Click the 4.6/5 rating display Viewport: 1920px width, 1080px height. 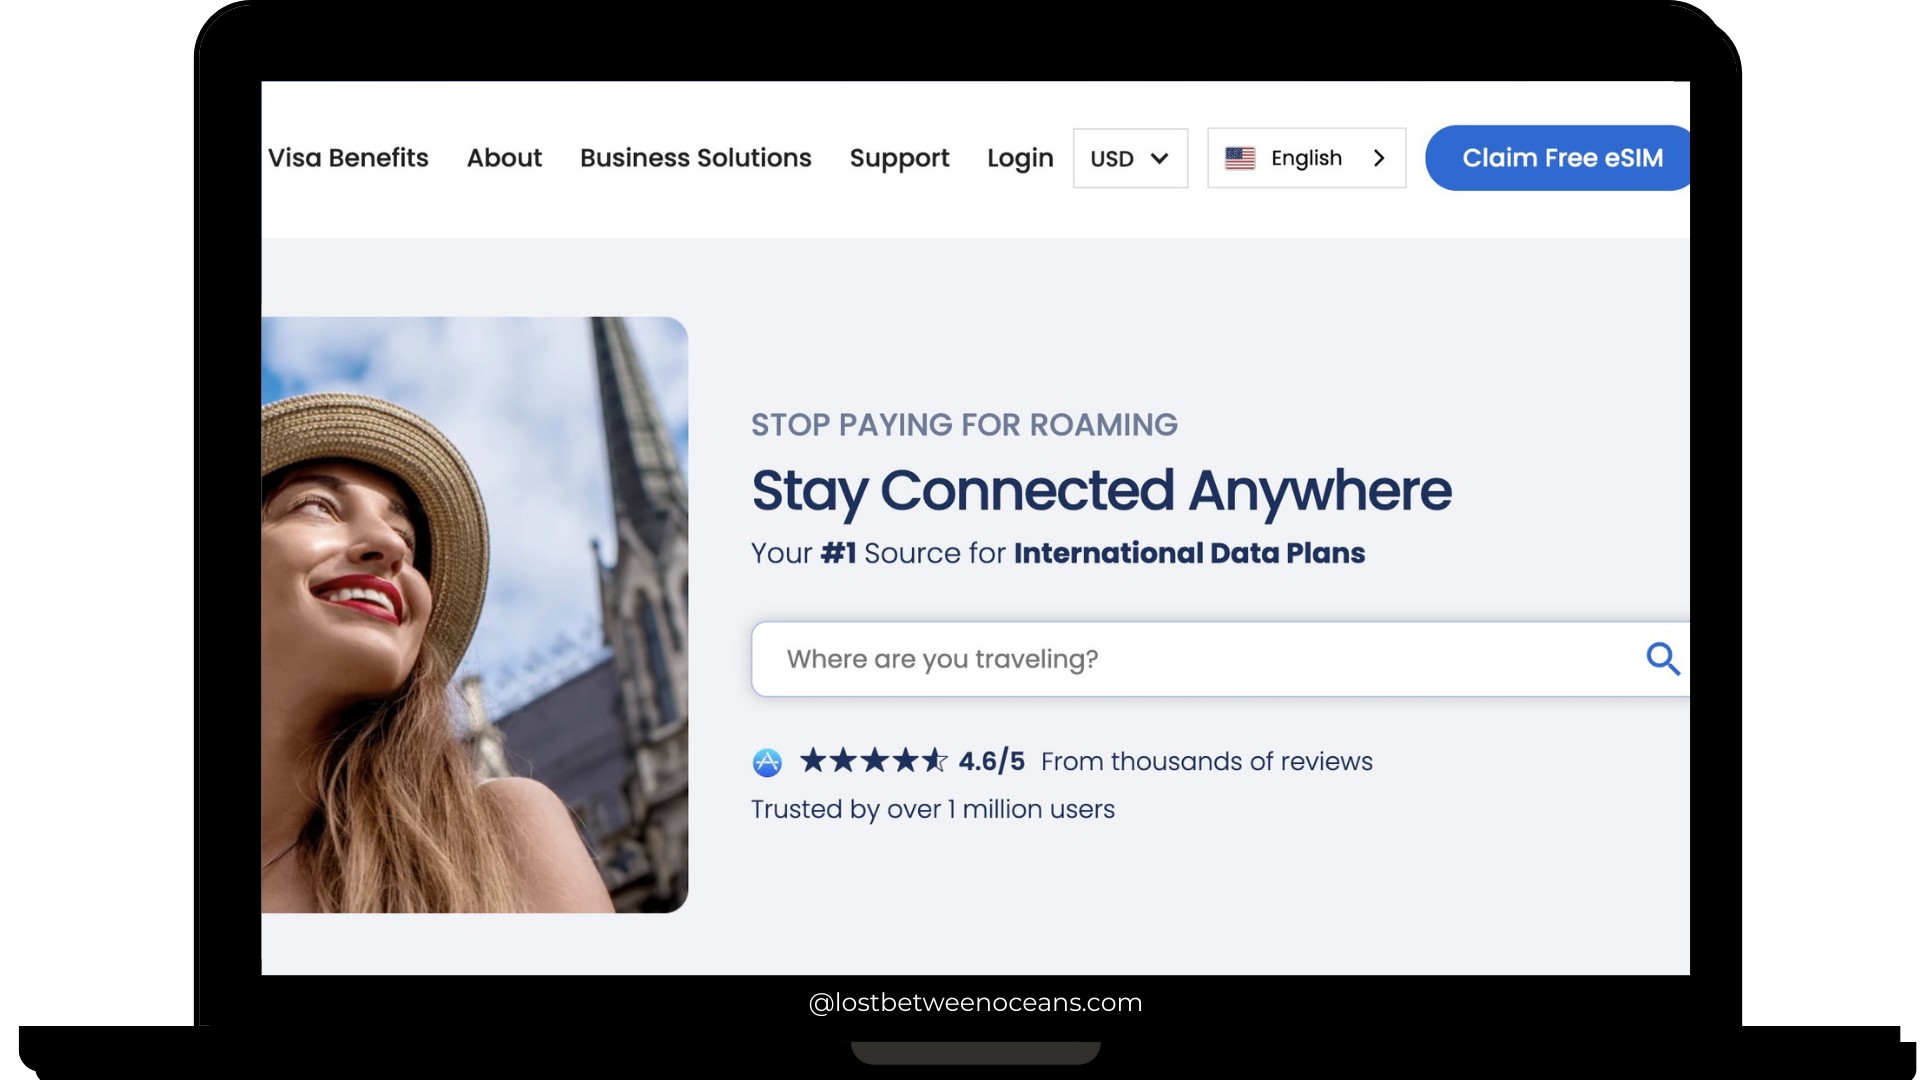(x=990, y=761)
